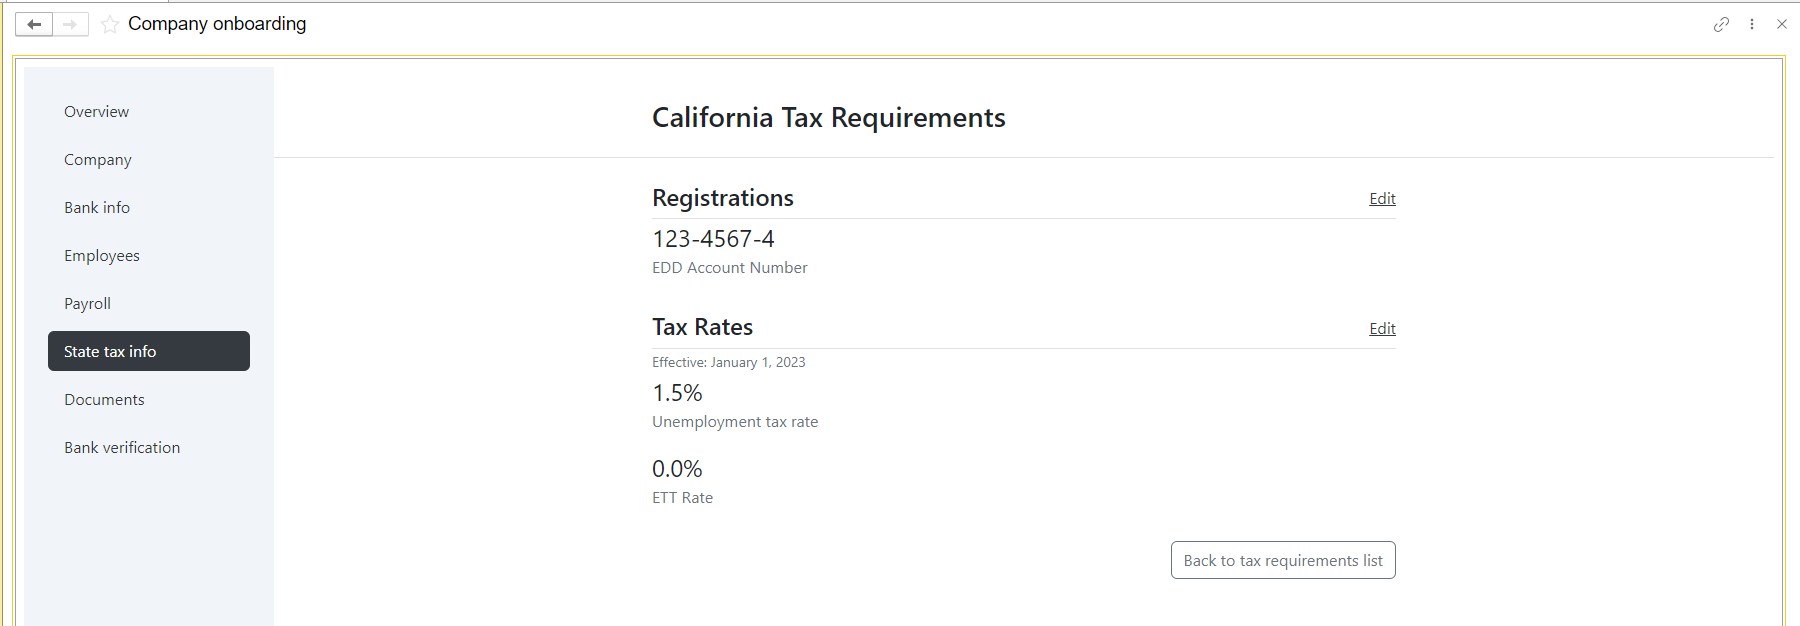Click the 1.5% unemployment tax rate value

pyautogui.click(x=677, y=393)
